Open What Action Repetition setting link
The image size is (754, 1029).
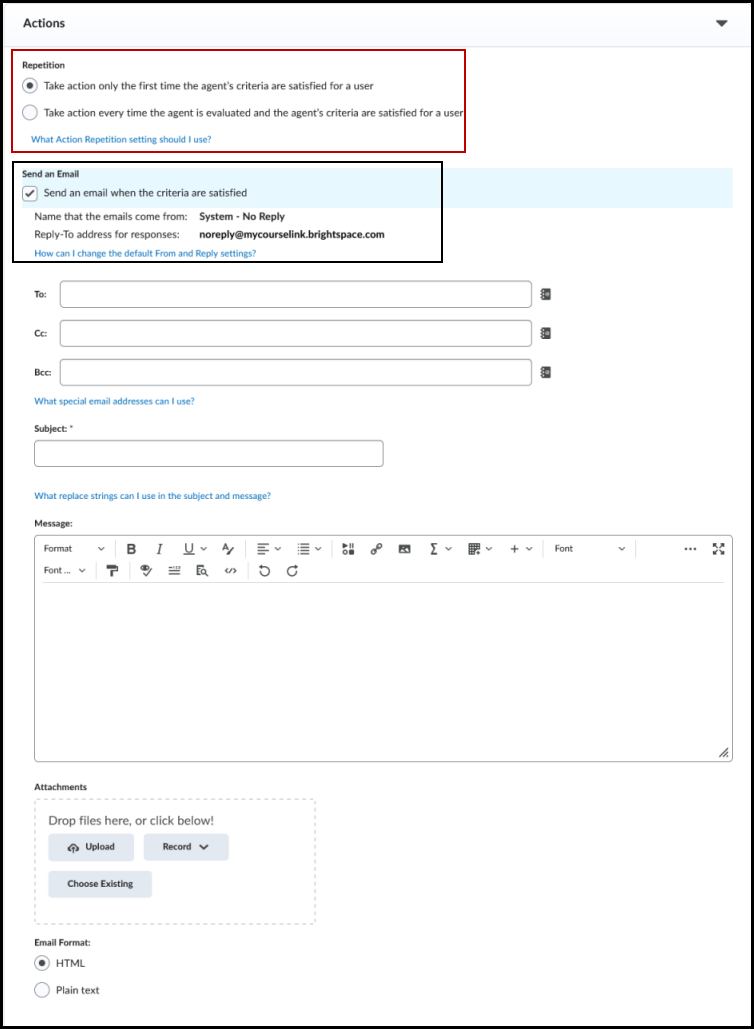click(x=121, y=139)
